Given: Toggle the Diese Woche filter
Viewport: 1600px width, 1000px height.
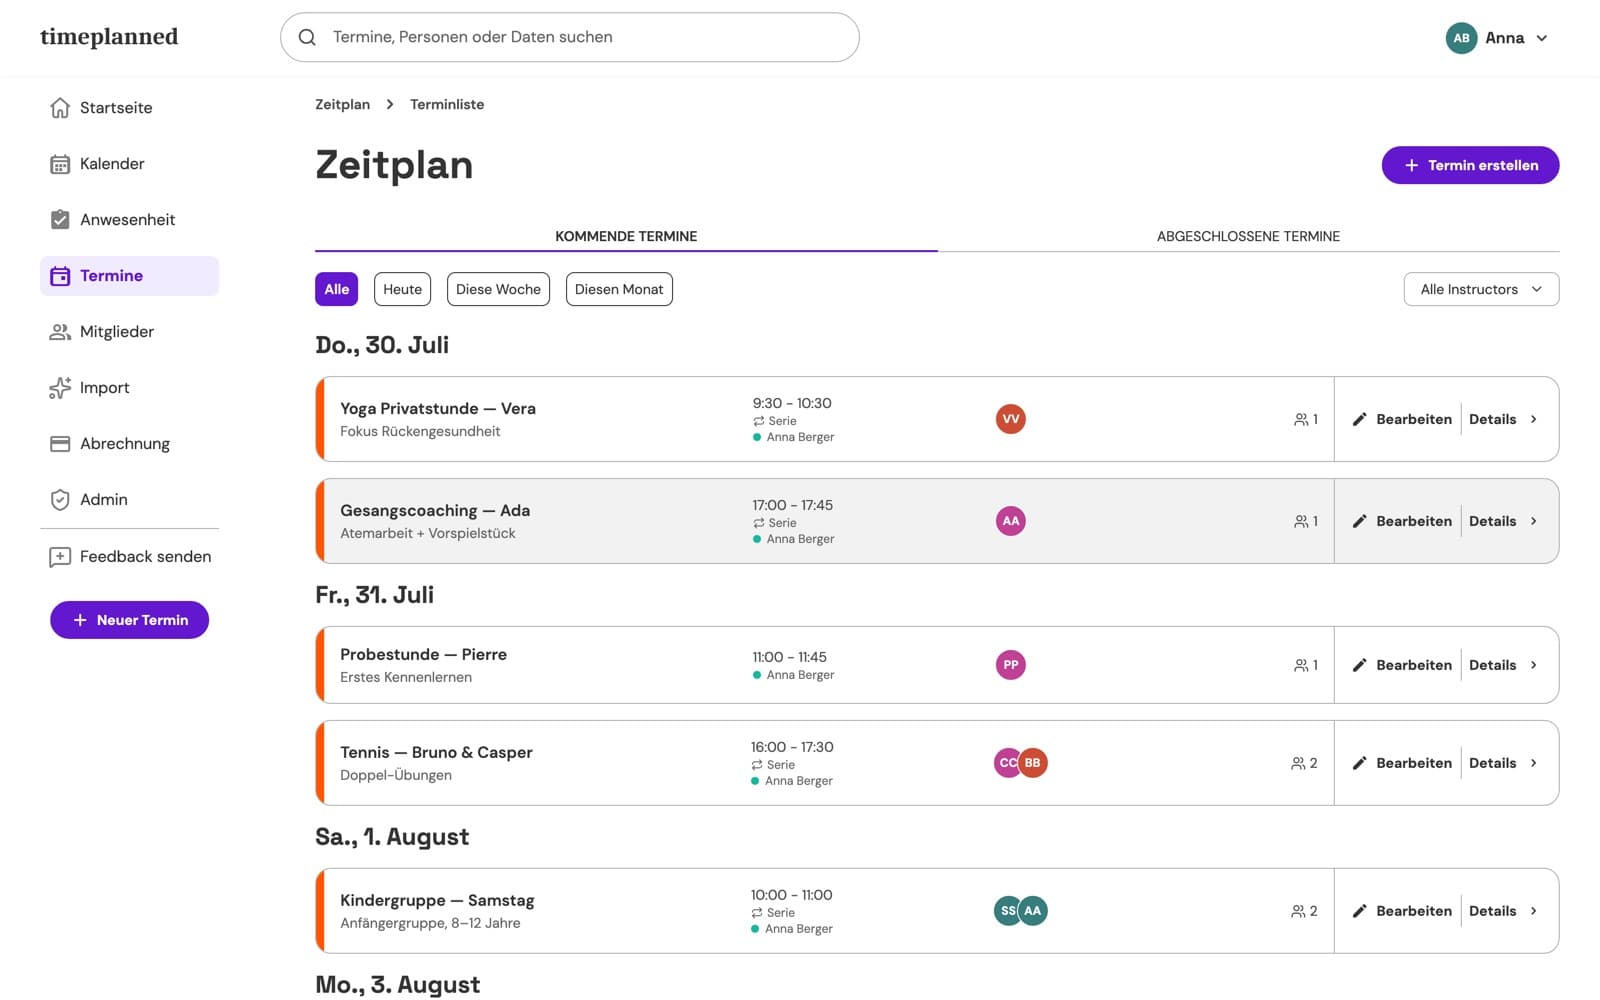Looking at the screenshot, I should (x=498, y=289).
